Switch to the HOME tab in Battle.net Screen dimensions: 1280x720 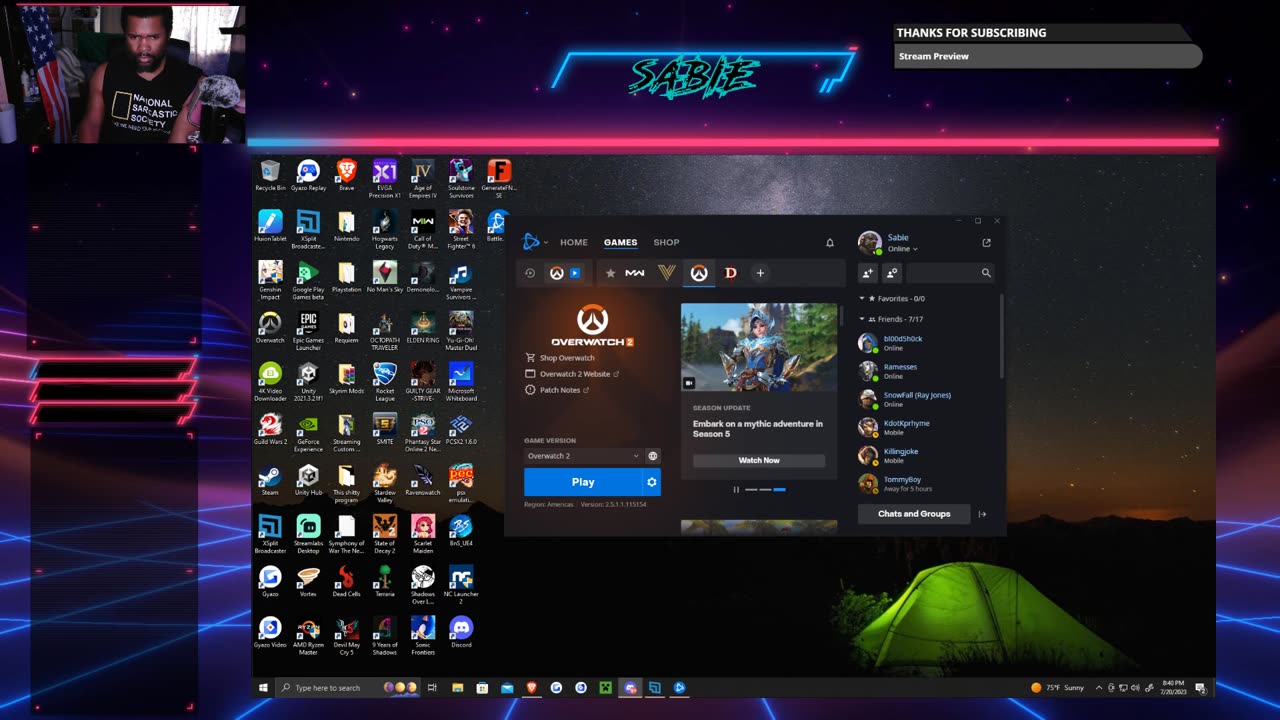pyautogui.click(x=574, y=242)
